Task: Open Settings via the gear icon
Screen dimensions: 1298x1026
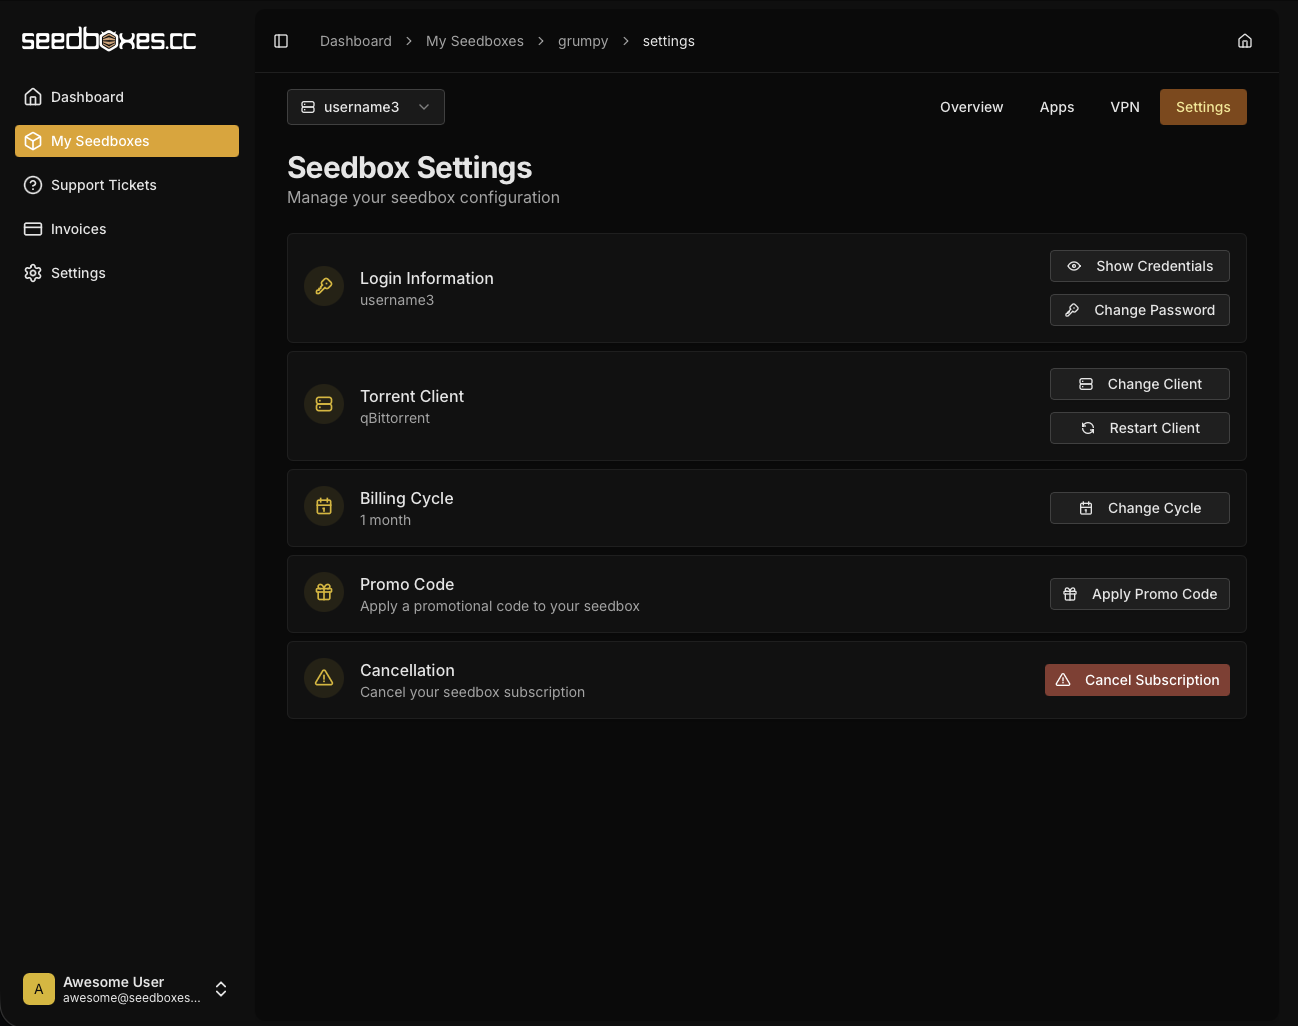Action: 33,273
